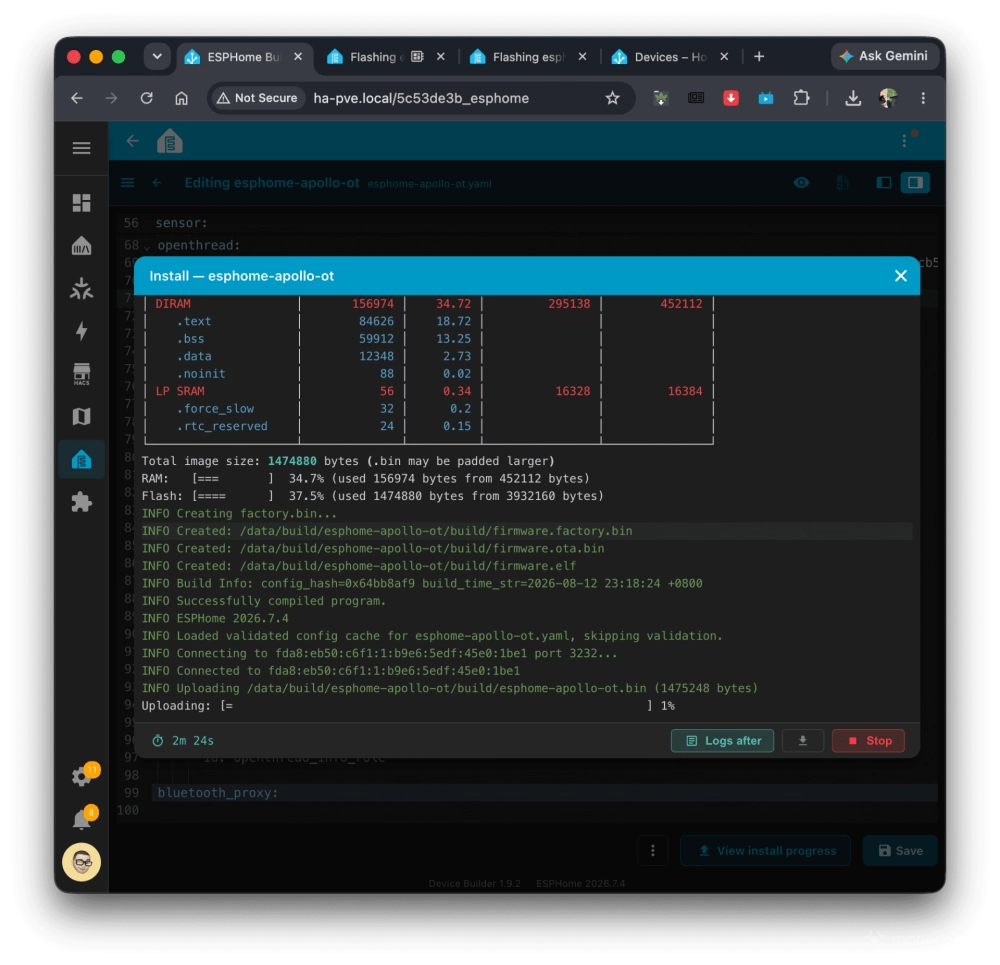This screenshot has height=965, width=1000.
Task: Open the editor footer three-dot menu
Action: 652,850
